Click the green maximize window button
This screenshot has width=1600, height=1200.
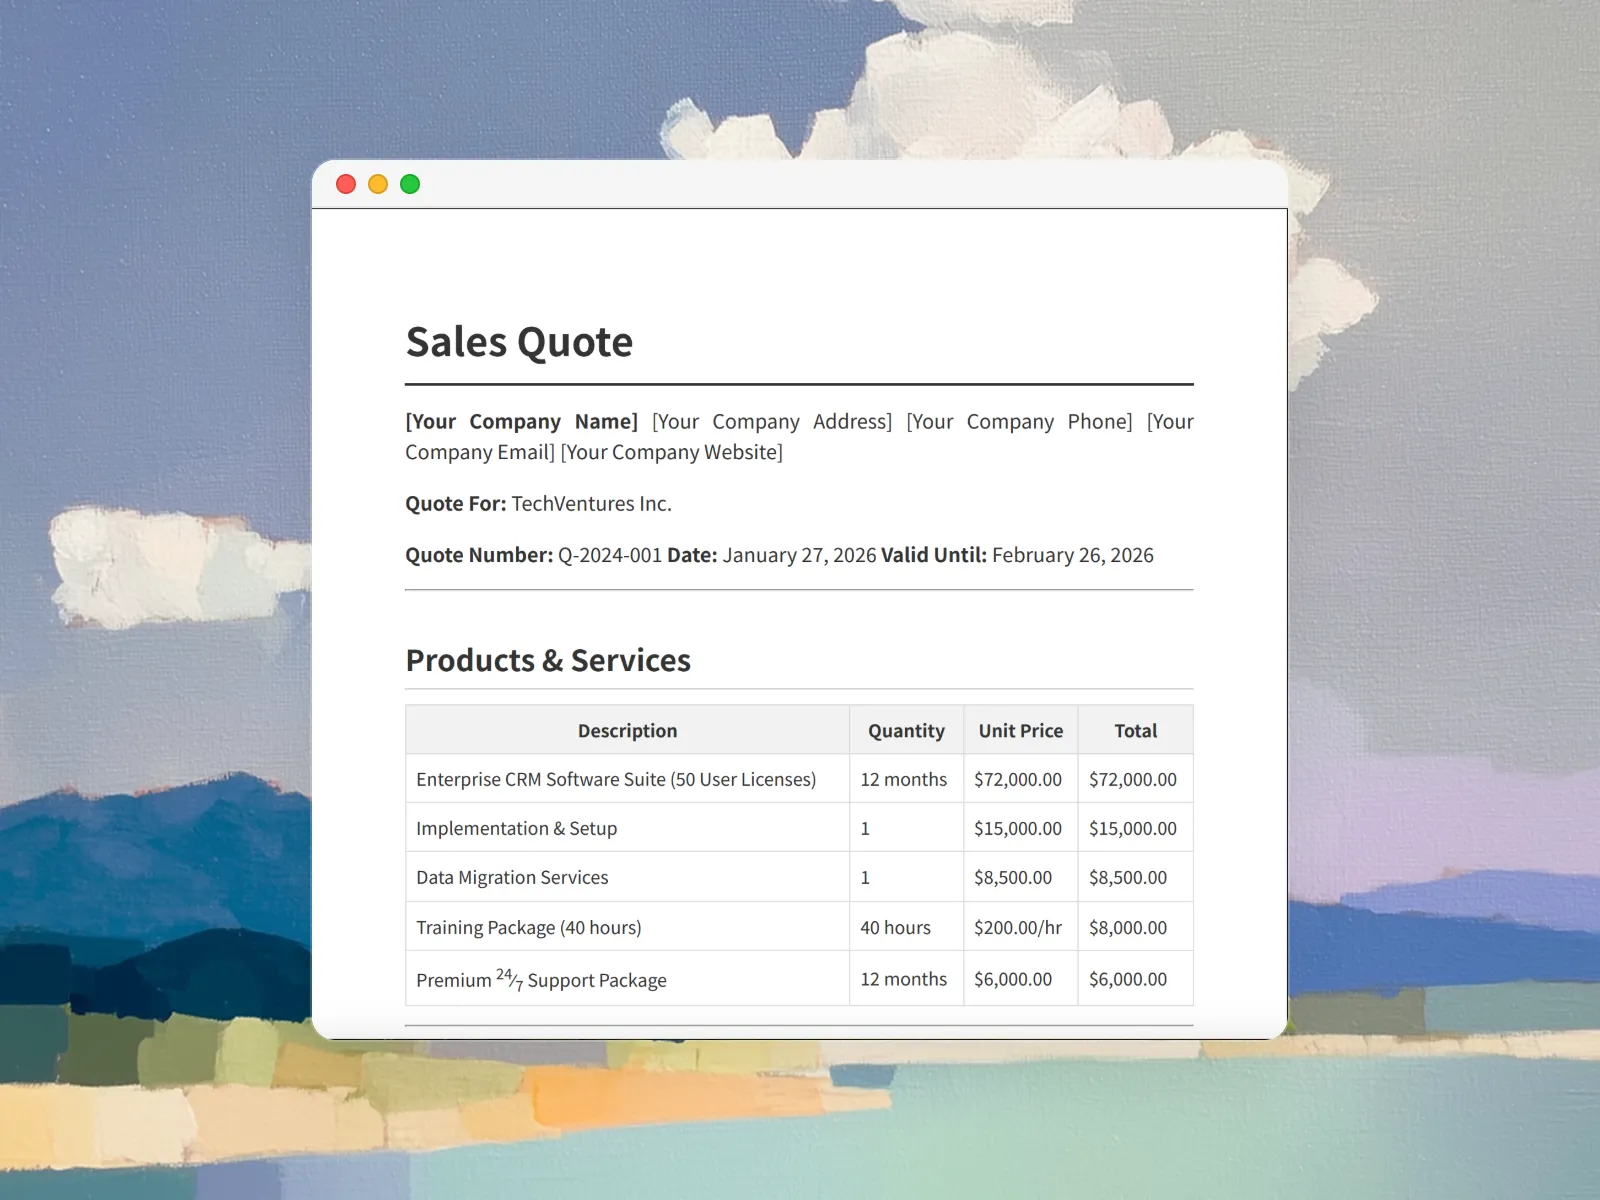(410, 184)
